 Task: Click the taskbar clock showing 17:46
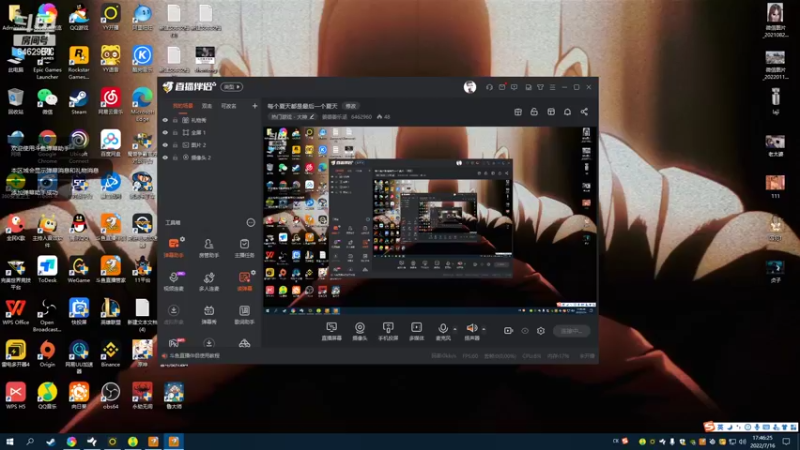pos(762,441)
